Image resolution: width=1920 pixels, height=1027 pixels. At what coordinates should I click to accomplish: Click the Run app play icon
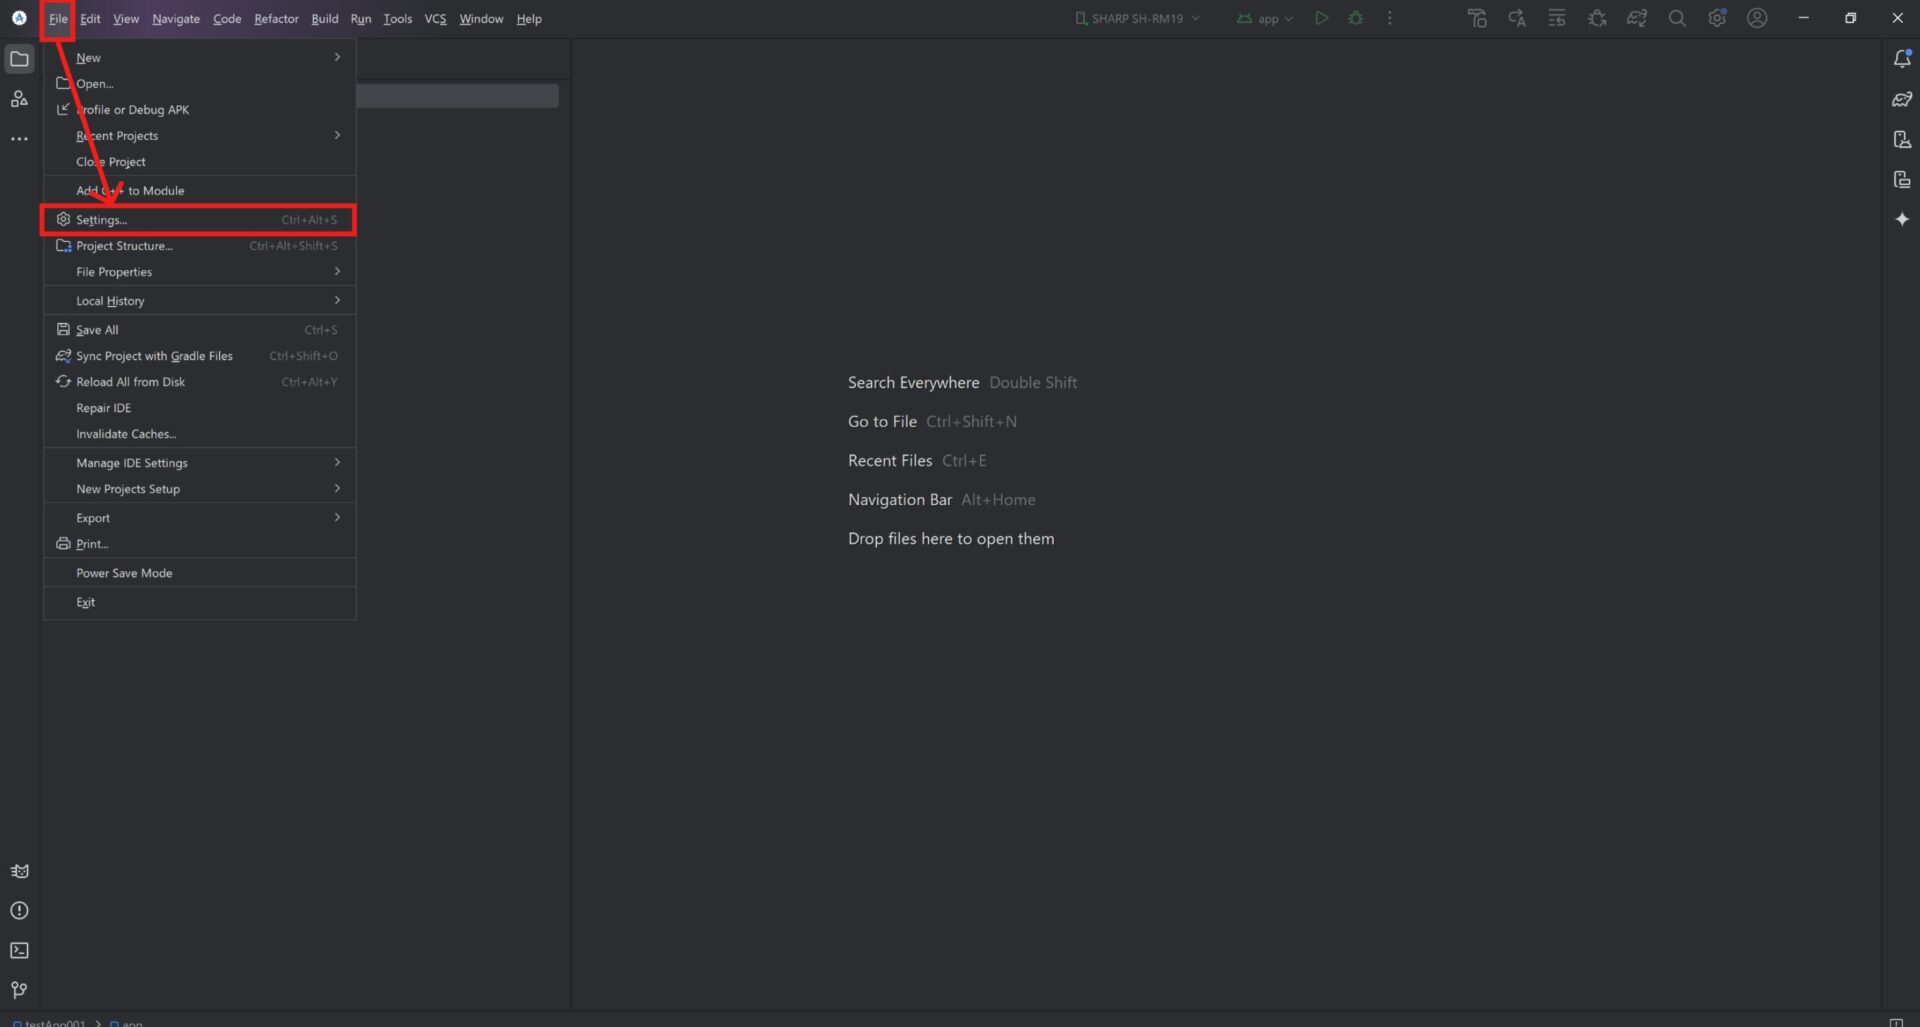point(1321,18)
